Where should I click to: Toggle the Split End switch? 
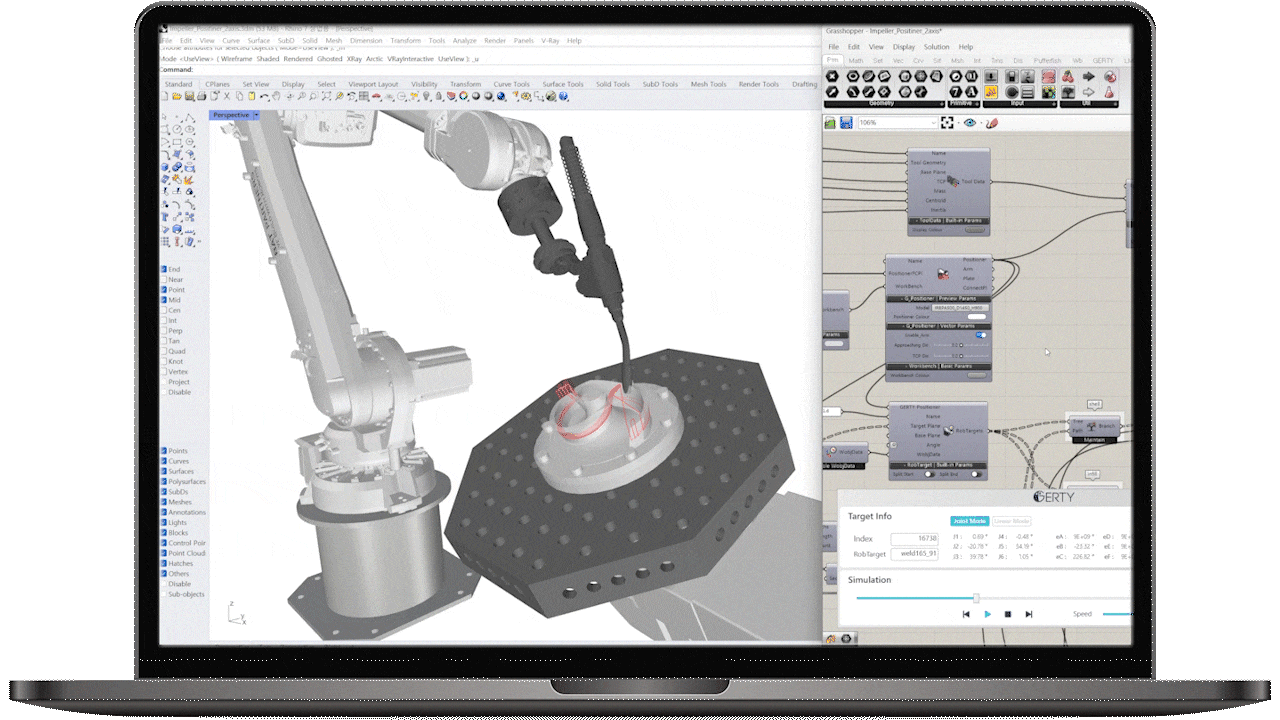coord(977,474)
